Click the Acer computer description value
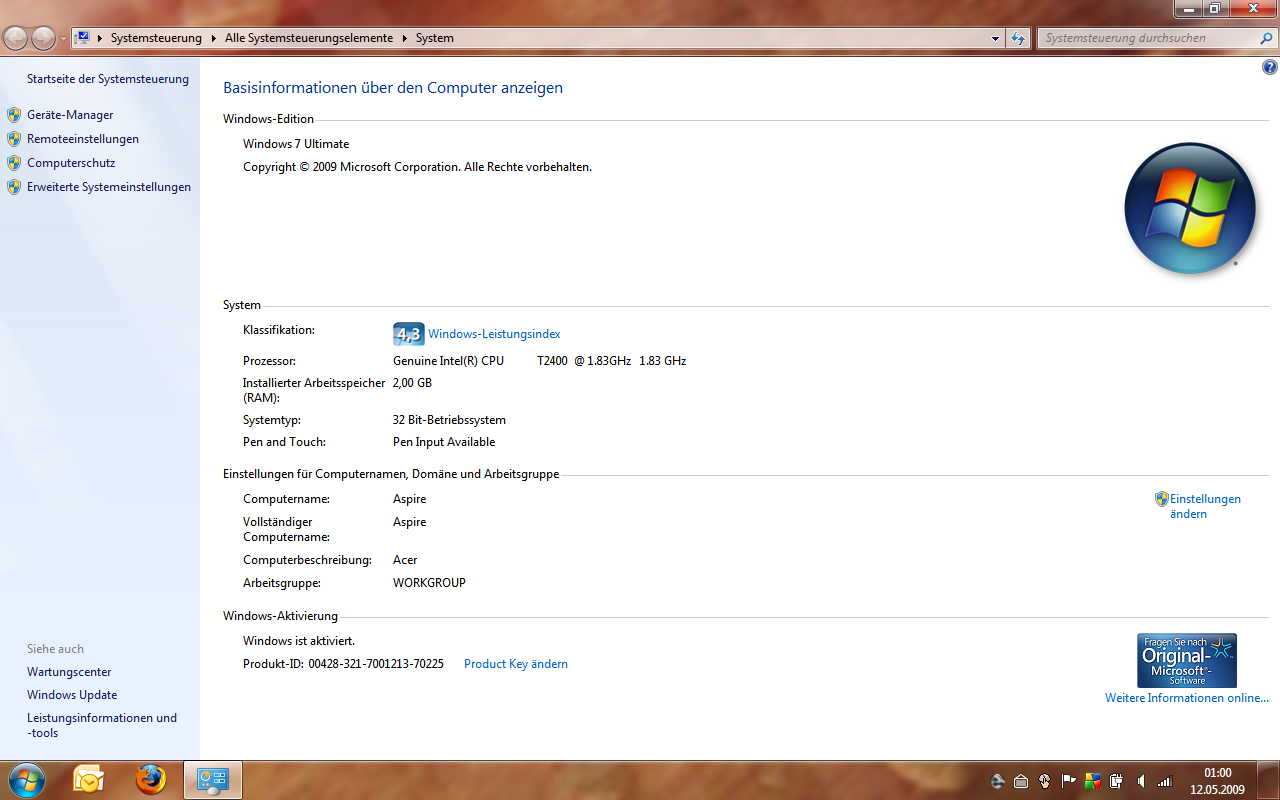The height and width of the screenshot is (800, 1280). [x=405, y=560]
